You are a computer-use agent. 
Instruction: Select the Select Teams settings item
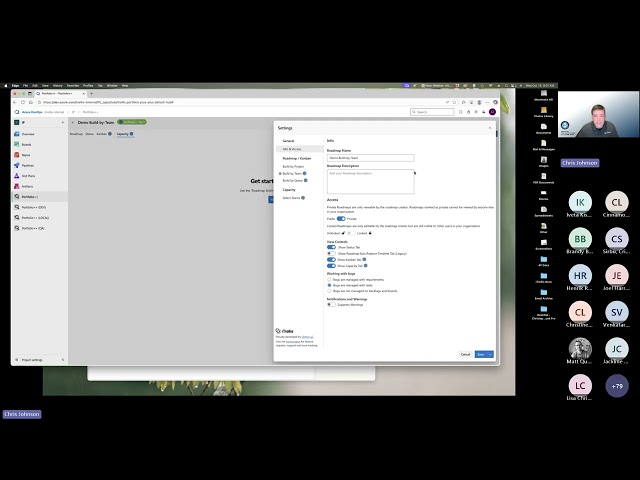[x=291, y=198]
